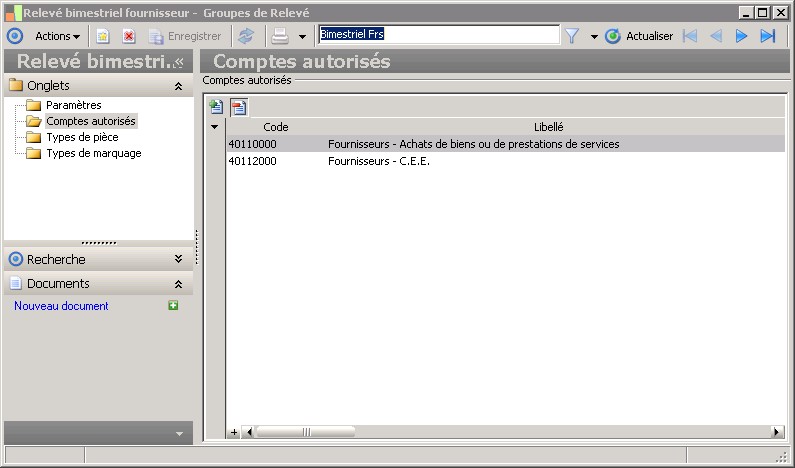Sort by the Code column header
This screenshot has height=468, width=795.
click(276, 127)
